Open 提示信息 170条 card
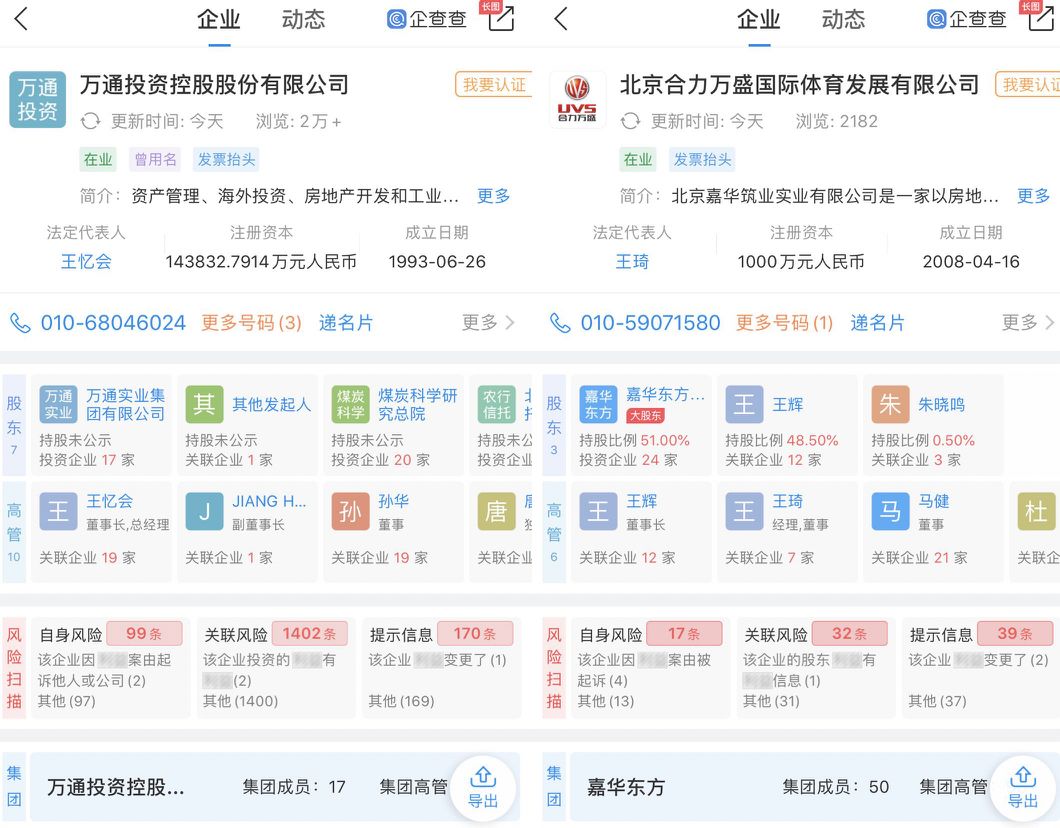This screenshot has width=1060, height=828. (441, 667)
